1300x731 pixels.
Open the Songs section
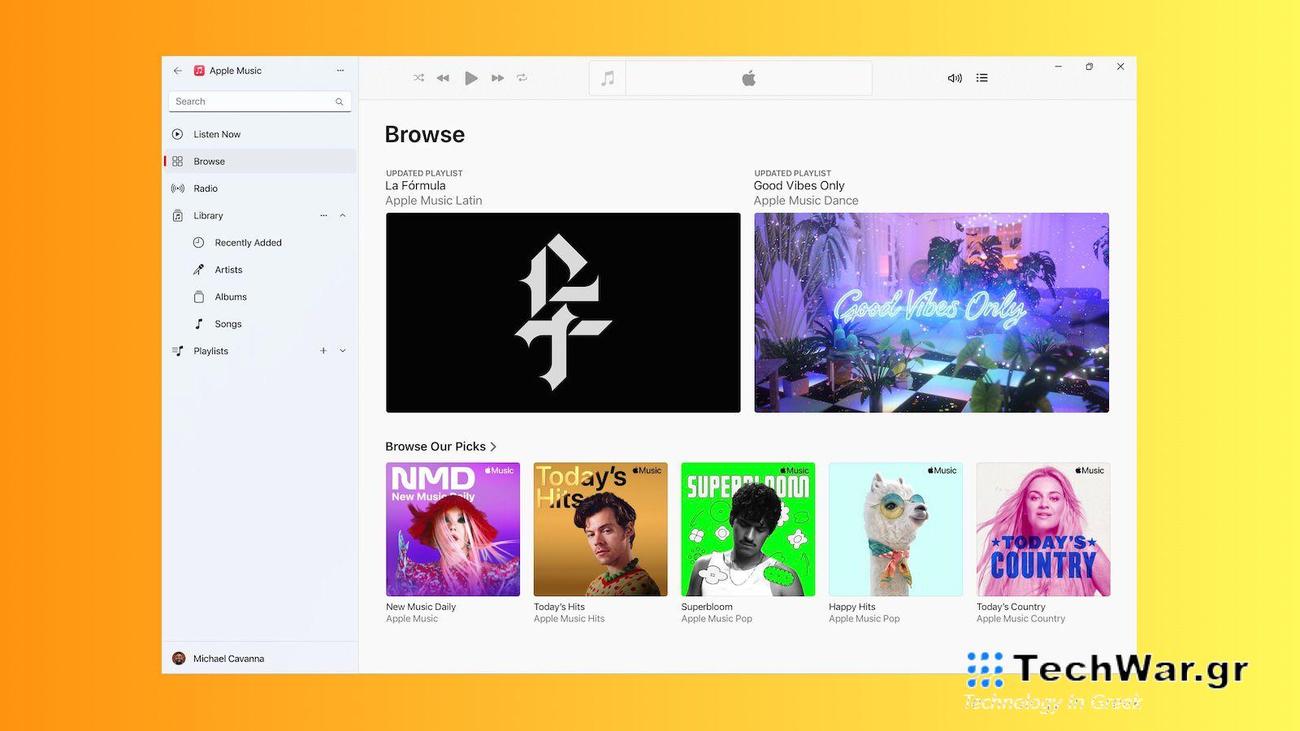pyautogui.click(x=228, y=323)
